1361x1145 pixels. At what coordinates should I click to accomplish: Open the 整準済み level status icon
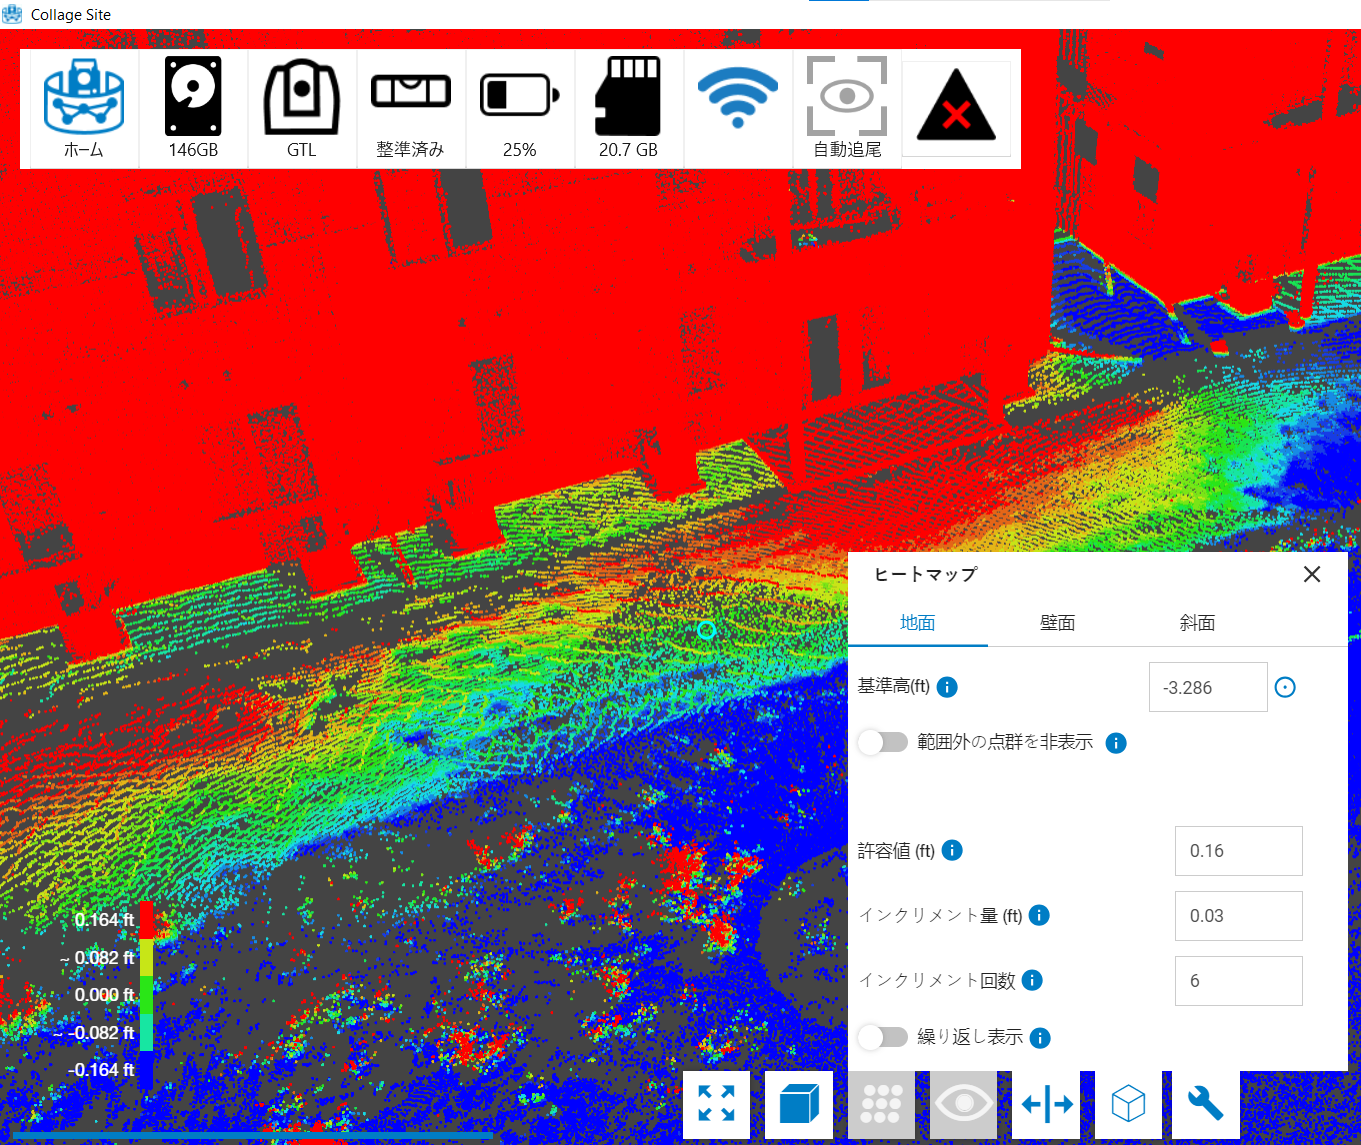pos(410,108)
